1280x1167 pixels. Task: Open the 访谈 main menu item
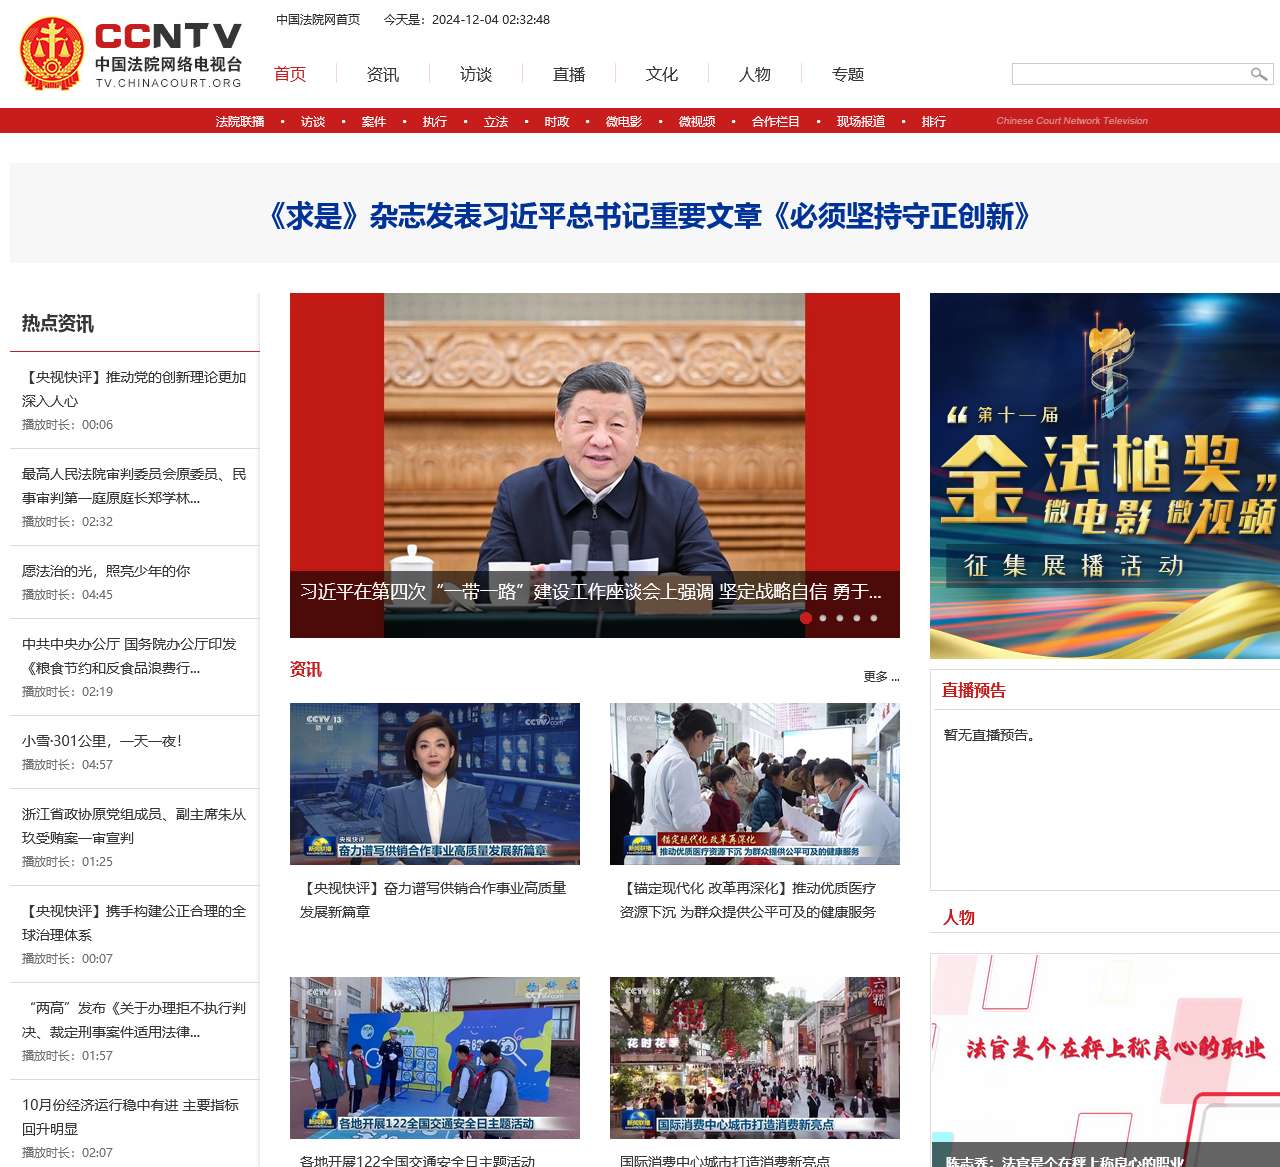pos(476,74)
